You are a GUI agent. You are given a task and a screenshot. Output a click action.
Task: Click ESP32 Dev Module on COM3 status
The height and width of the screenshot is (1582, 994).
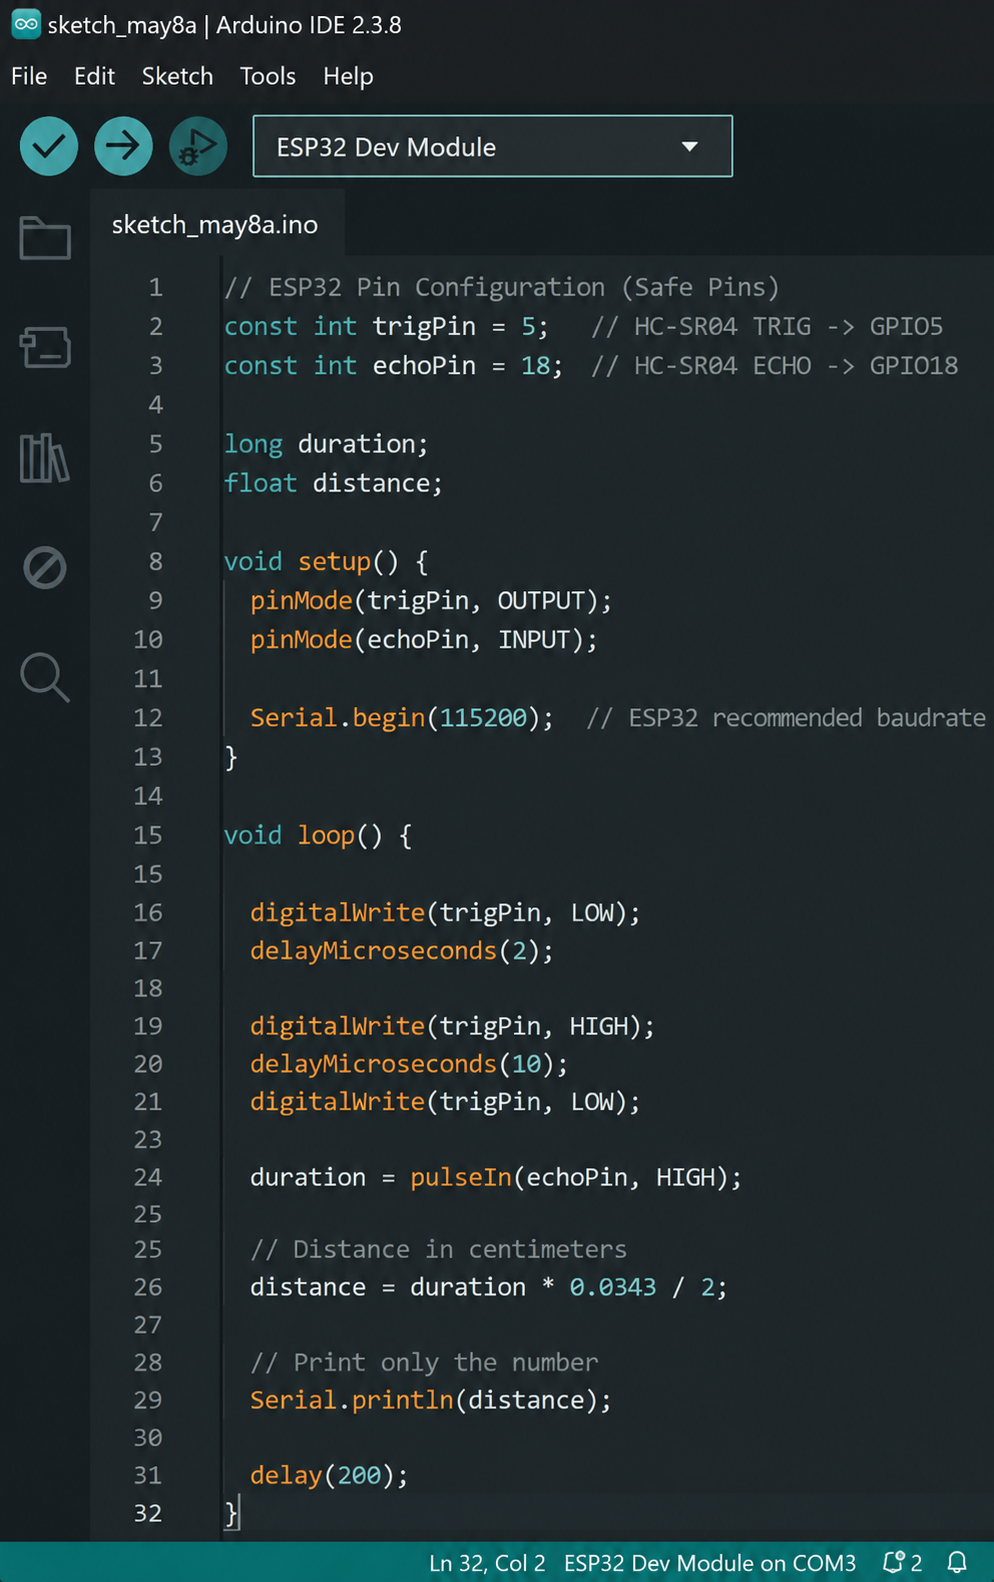710,1562
